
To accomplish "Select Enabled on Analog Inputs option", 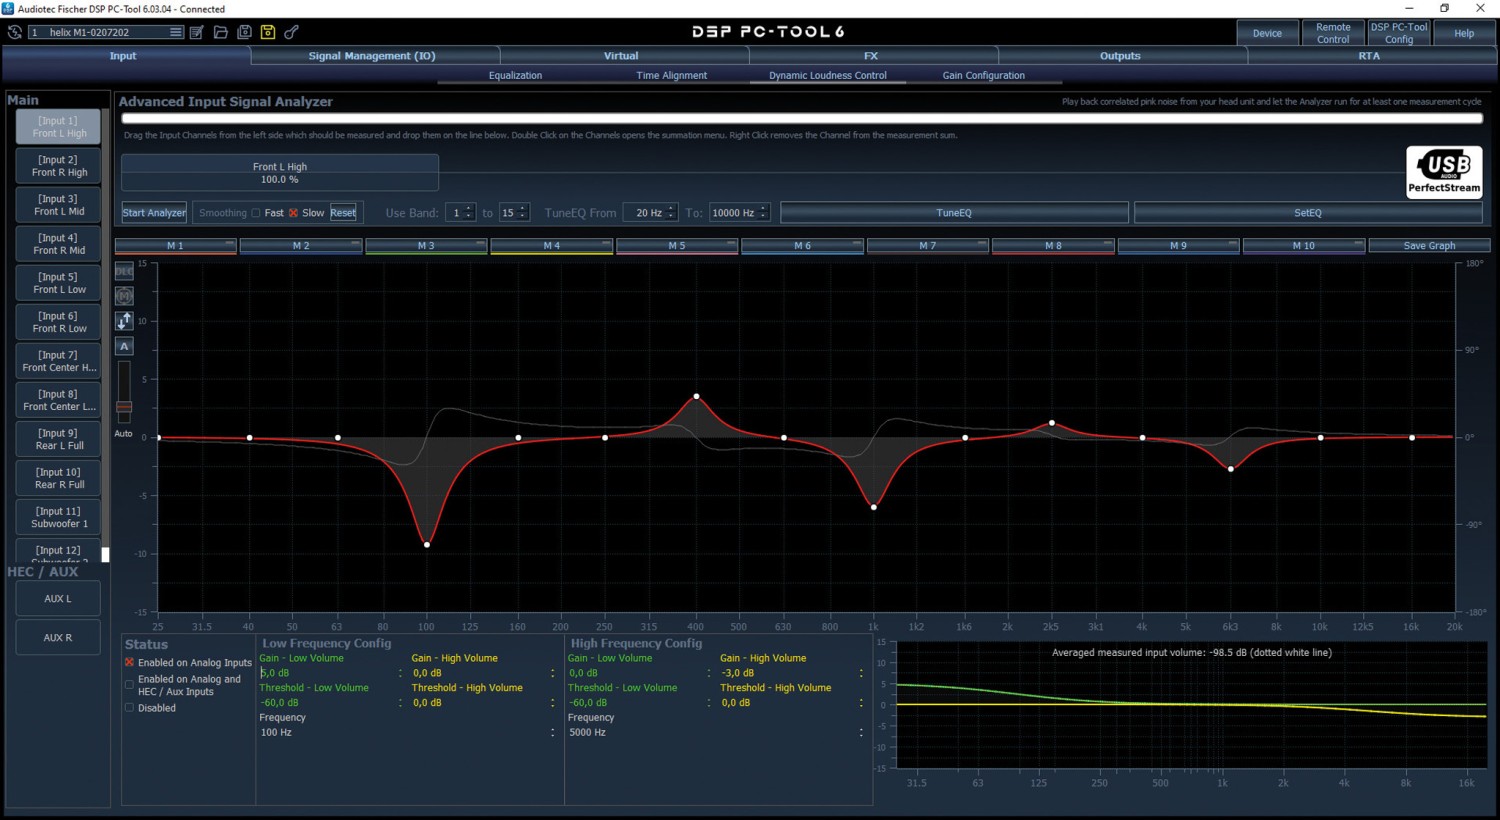I will click(x=129, y=662).
